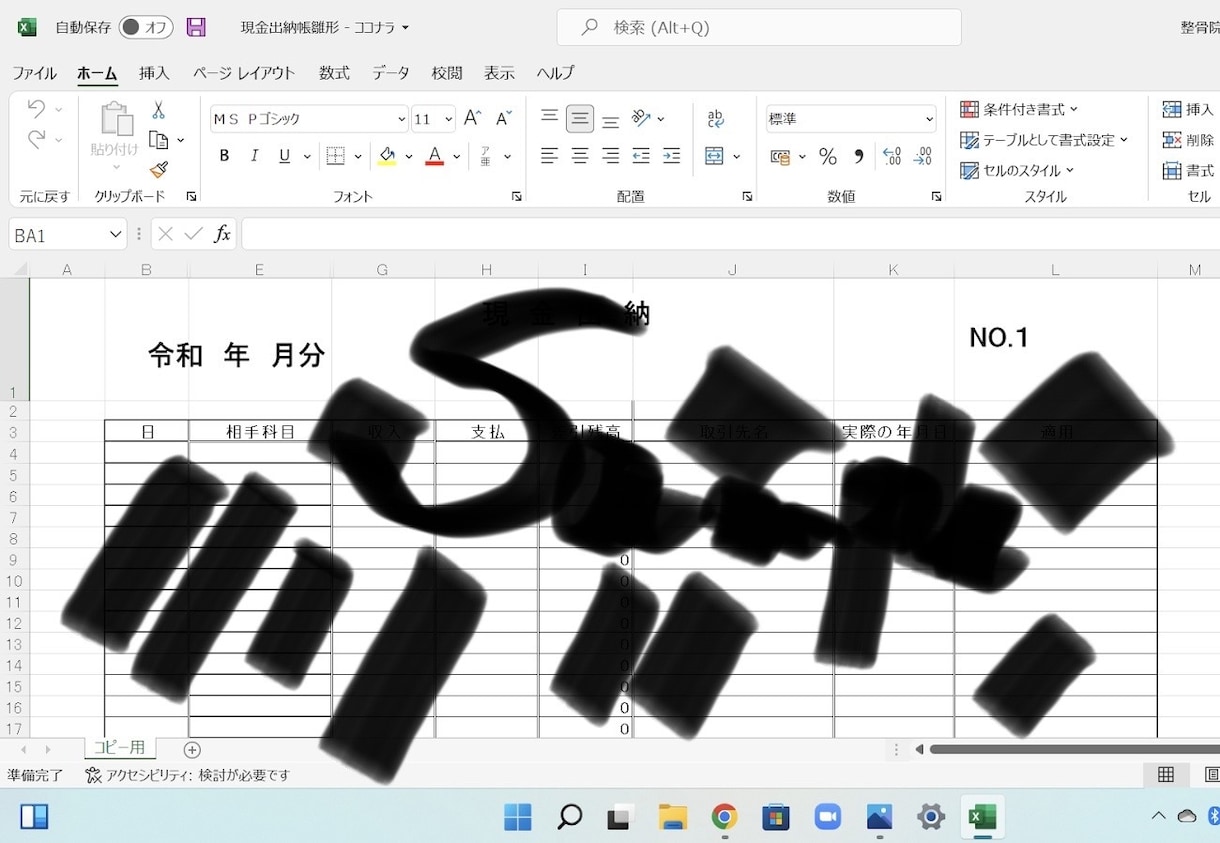Click the Cut scissors icon
Screen dimensions: 1220x843
[158, 110]
